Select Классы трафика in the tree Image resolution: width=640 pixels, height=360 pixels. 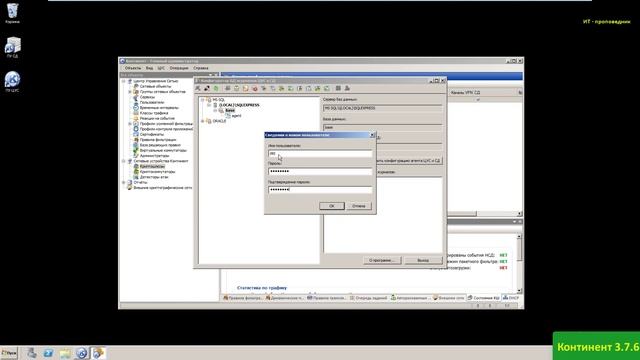click(154, 113)
